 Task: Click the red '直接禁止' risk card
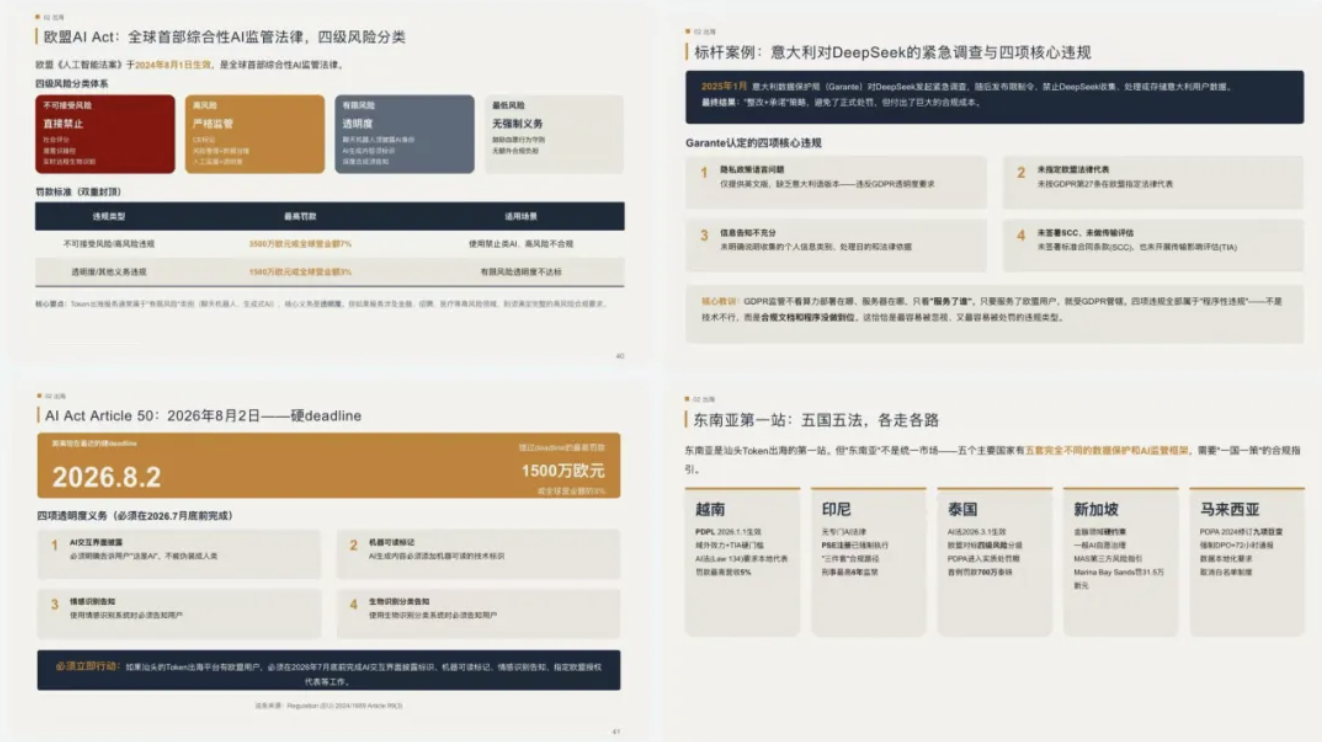point(105,134)
